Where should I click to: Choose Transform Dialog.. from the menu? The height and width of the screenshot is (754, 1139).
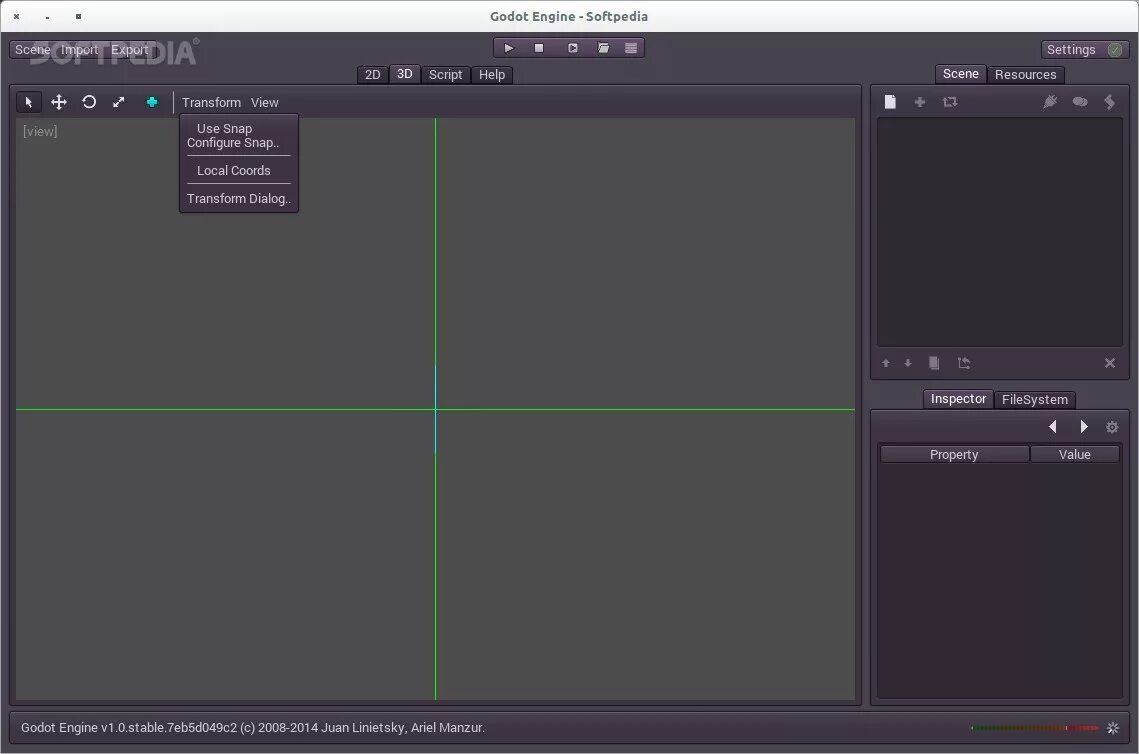click(x=238, y=198)
